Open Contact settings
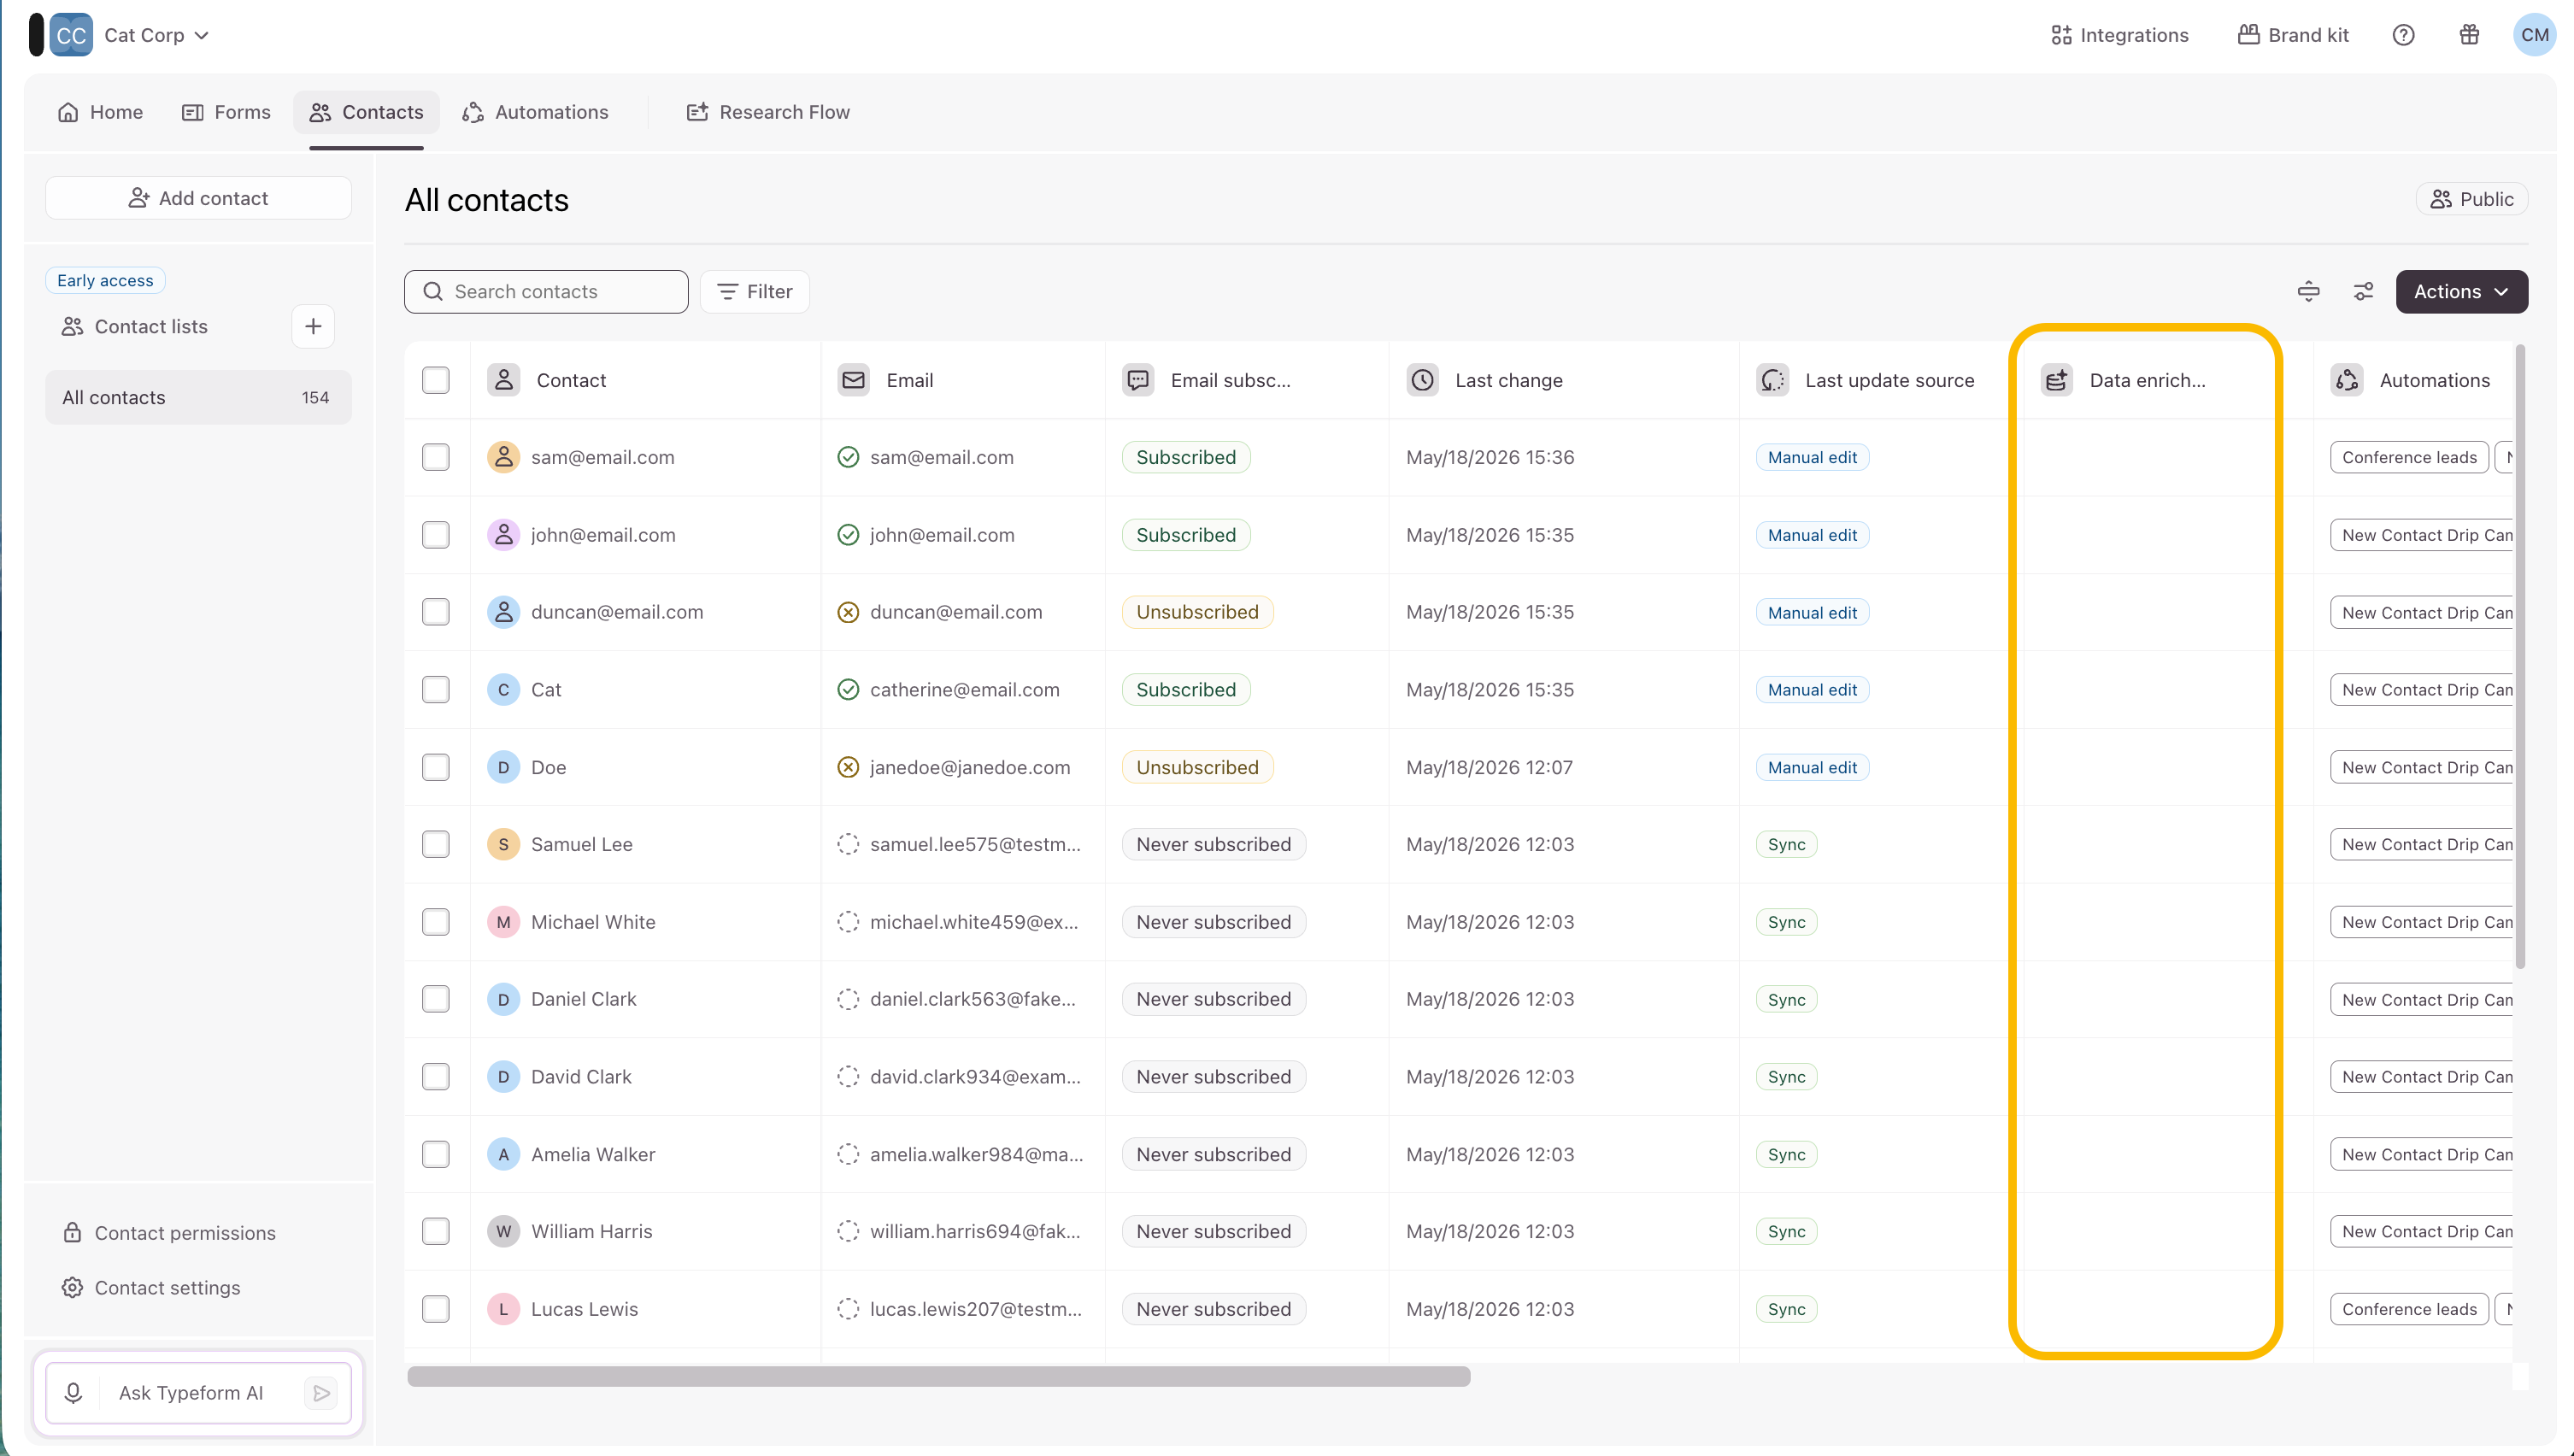This screenshot has height=1456, width=2574. pos(151,1288)
